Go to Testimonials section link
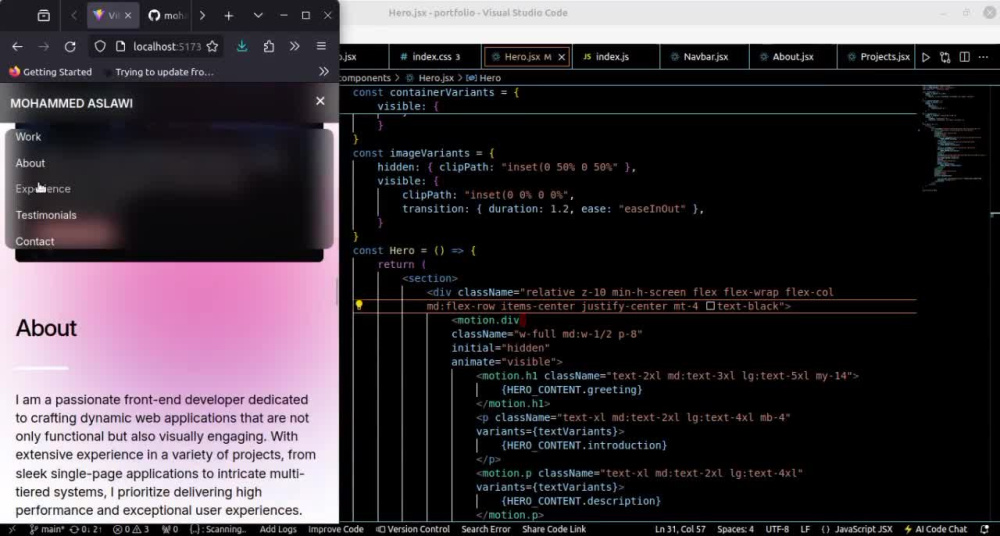 pos(46,215)
